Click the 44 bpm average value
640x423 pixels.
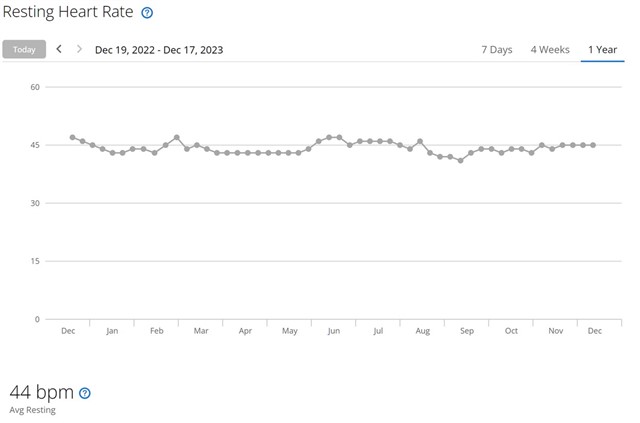pos(41,391)
